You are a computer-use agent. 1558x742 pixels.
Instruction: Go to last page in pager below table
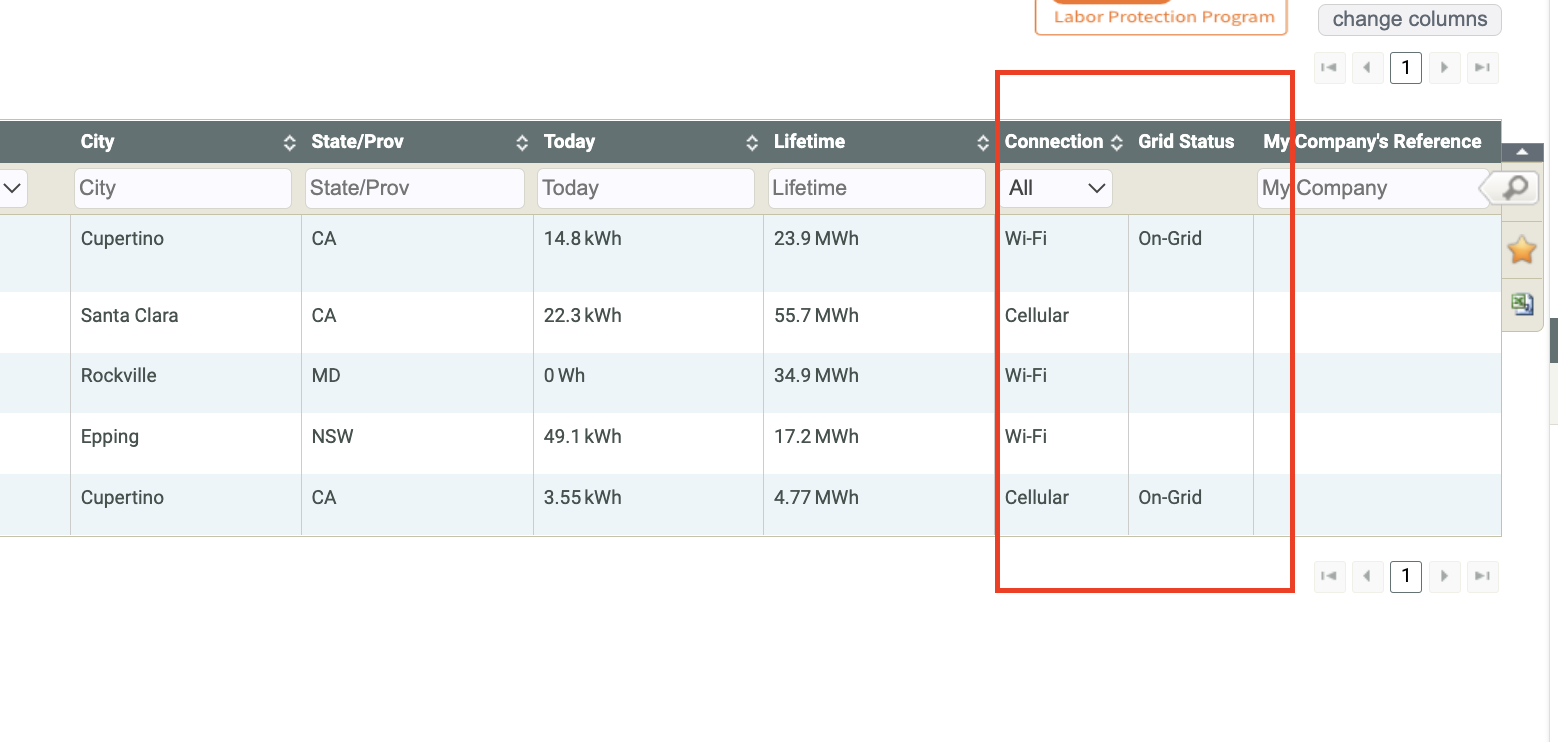click(x=1483, y=576)
